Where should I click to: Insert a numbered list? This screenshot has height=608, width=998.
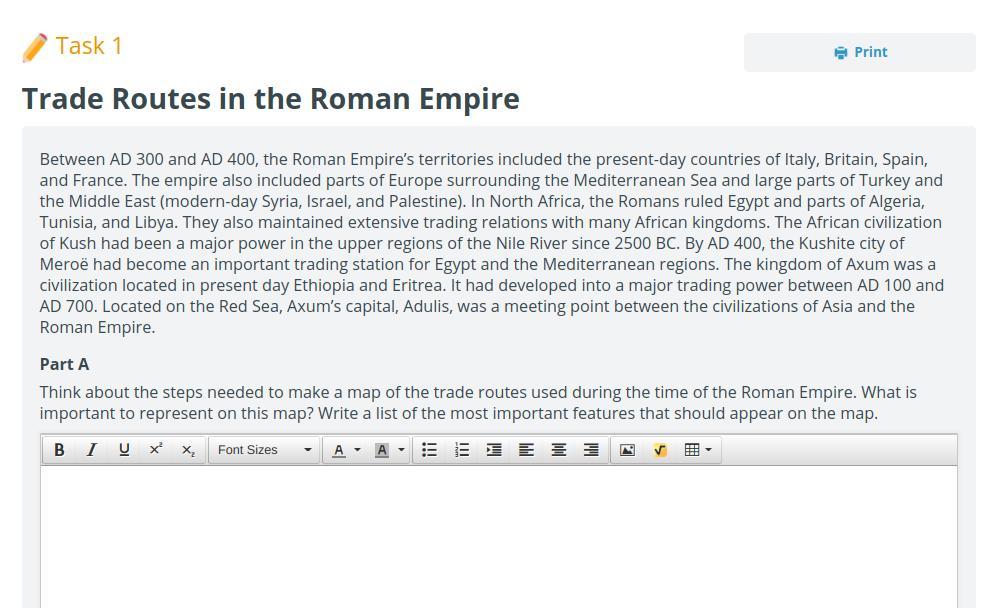click(462, 450)
